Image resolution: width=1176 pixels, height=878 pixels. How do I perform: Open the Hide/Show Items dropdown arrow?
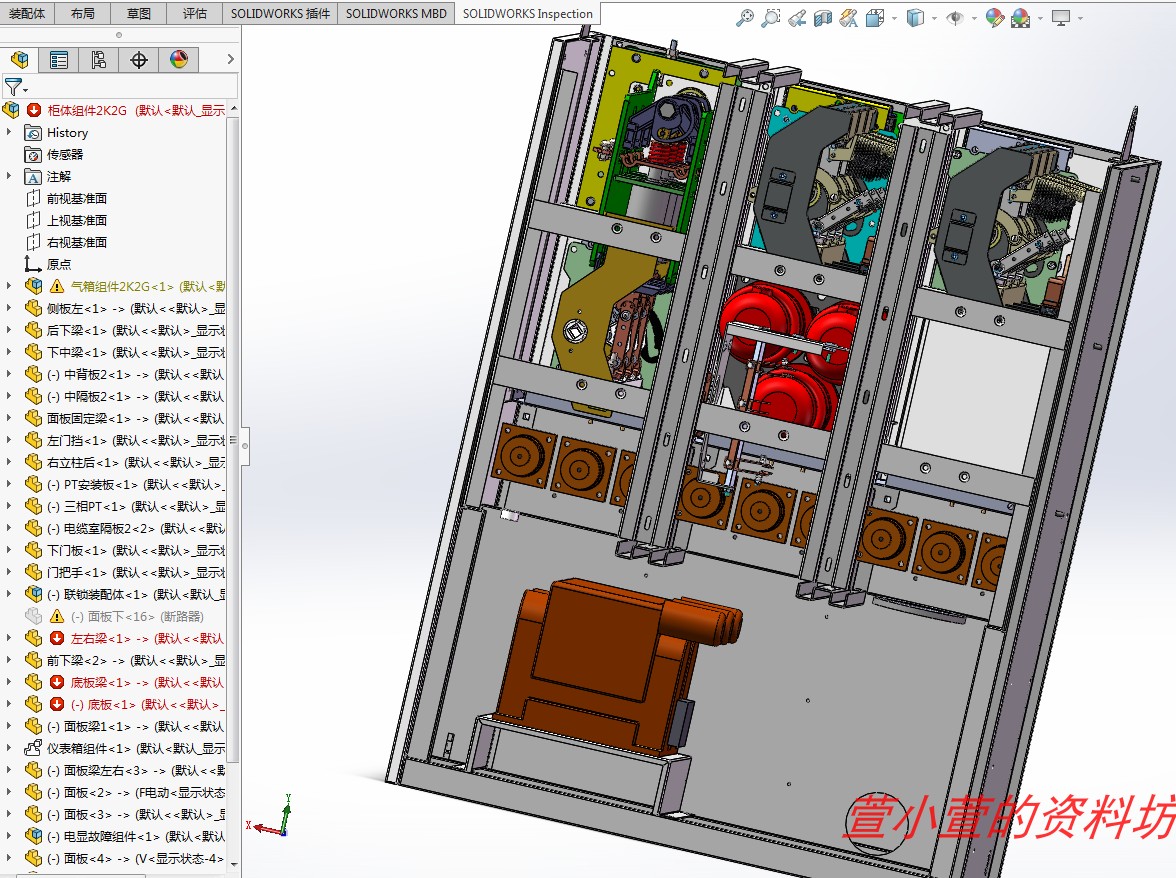point(974,19)
